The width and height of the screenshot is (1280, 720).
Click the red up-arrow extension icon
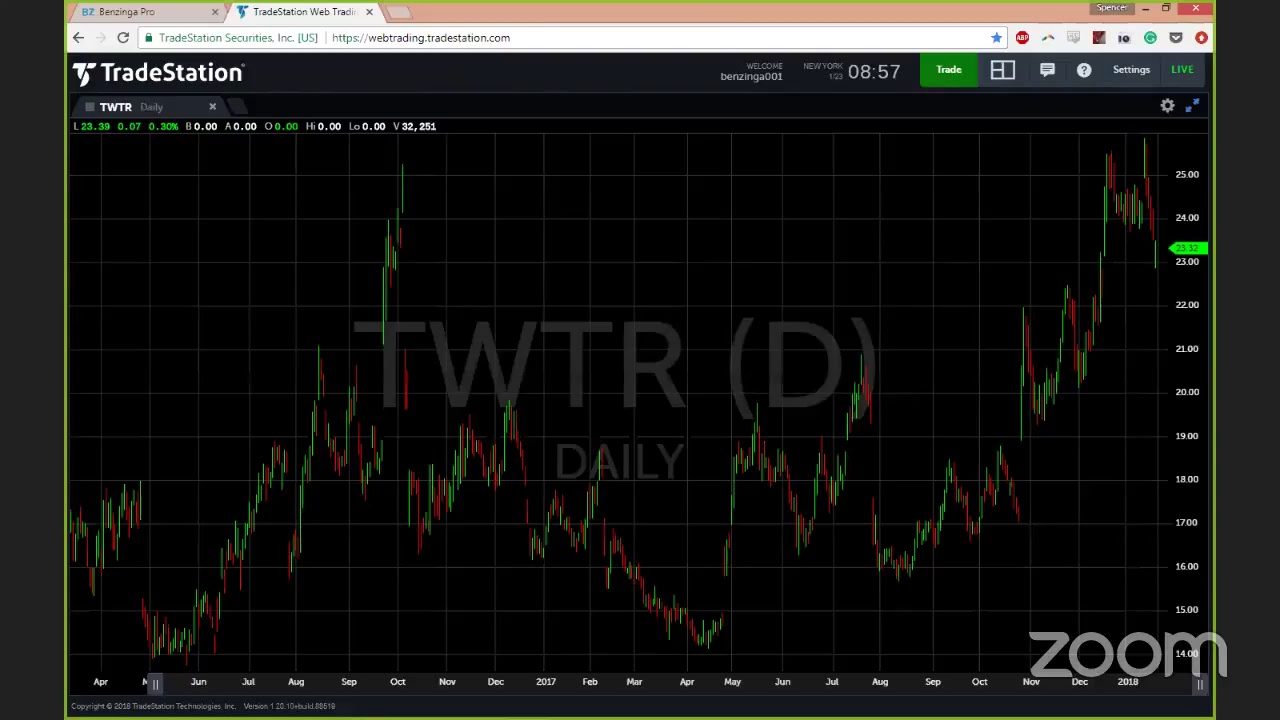[1201, 38]
